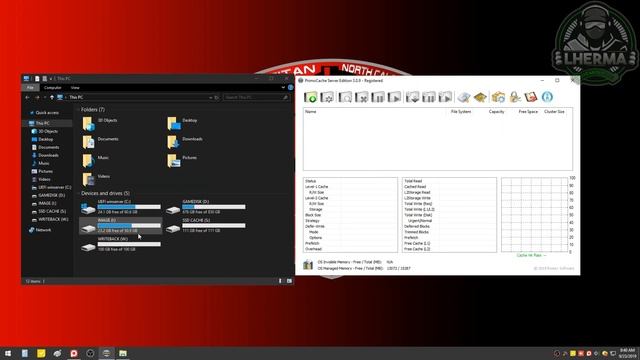The width and height of the screenshot is (640, 360).
Task: Select Desktop in the navigation pane
Action: tap(45, 139)
